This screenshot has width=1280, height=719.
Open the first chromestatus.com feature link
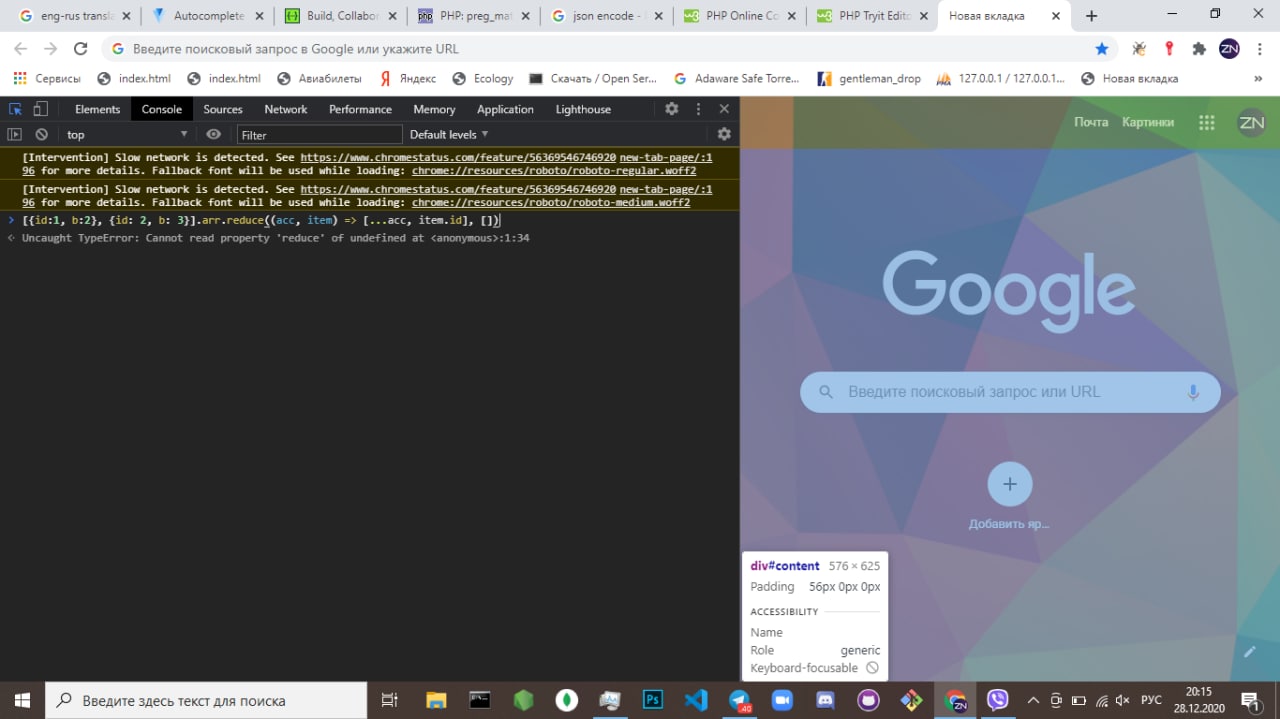click(x=458, y=158)
